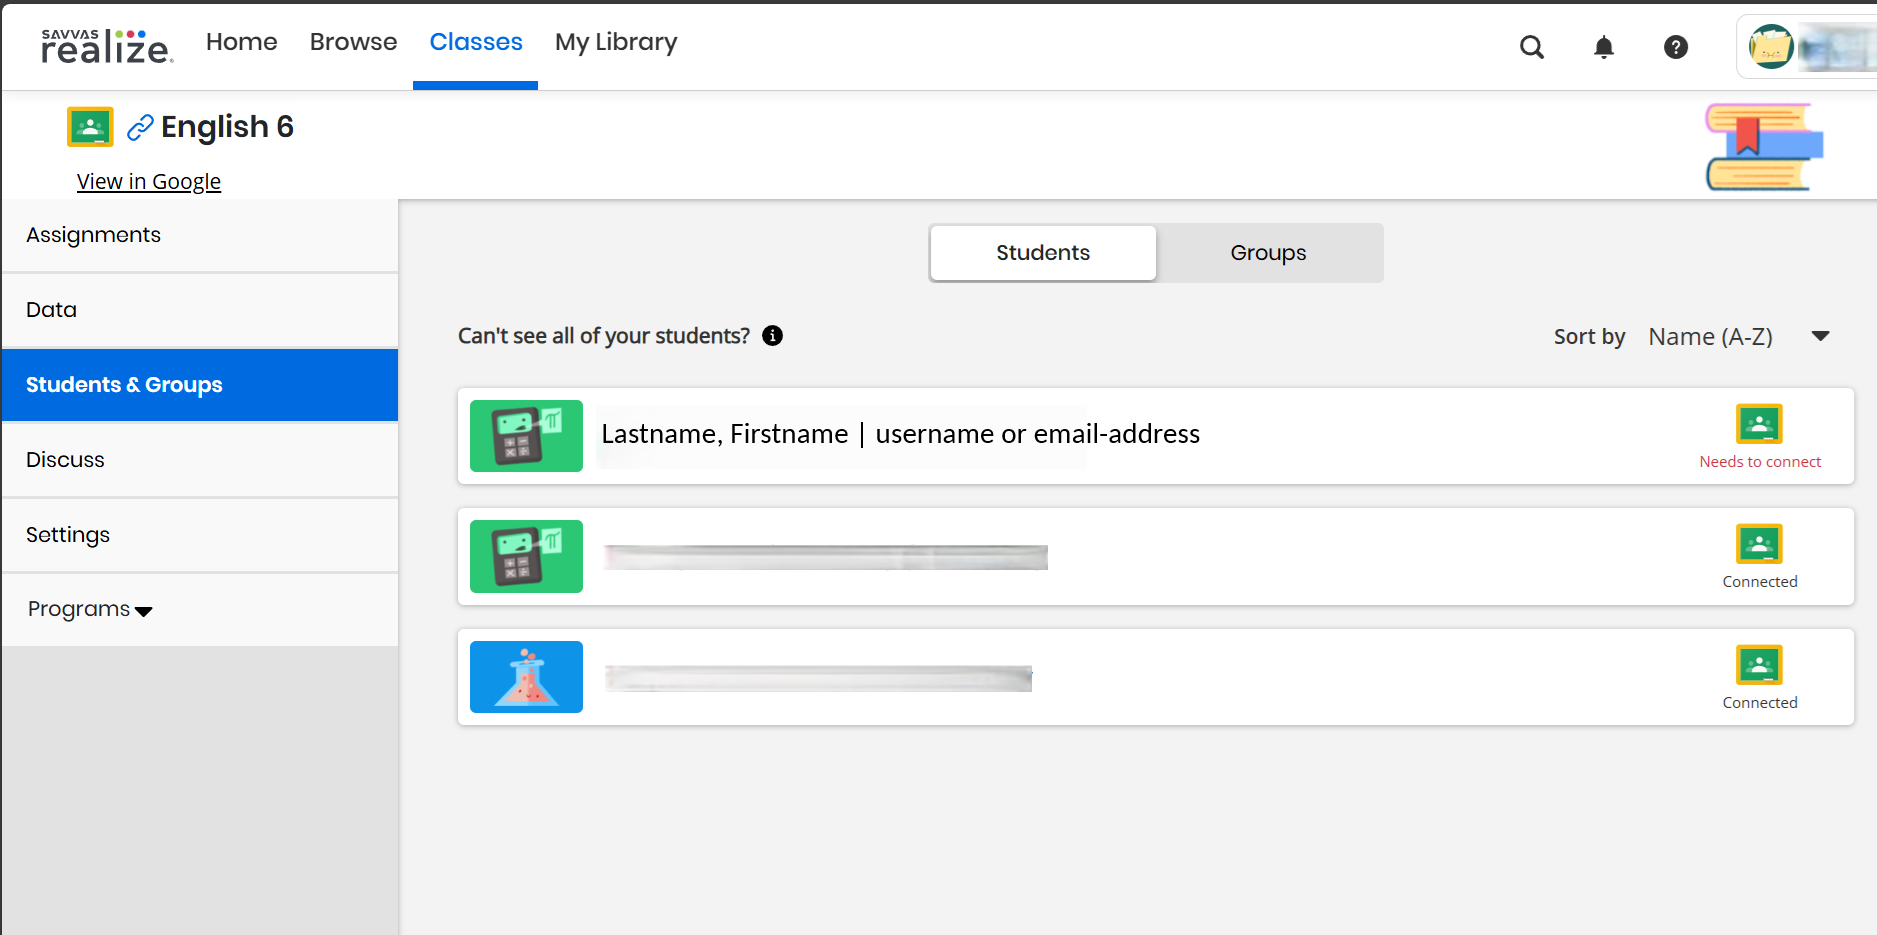Open the help question mark icon

tap(1676, 47)
